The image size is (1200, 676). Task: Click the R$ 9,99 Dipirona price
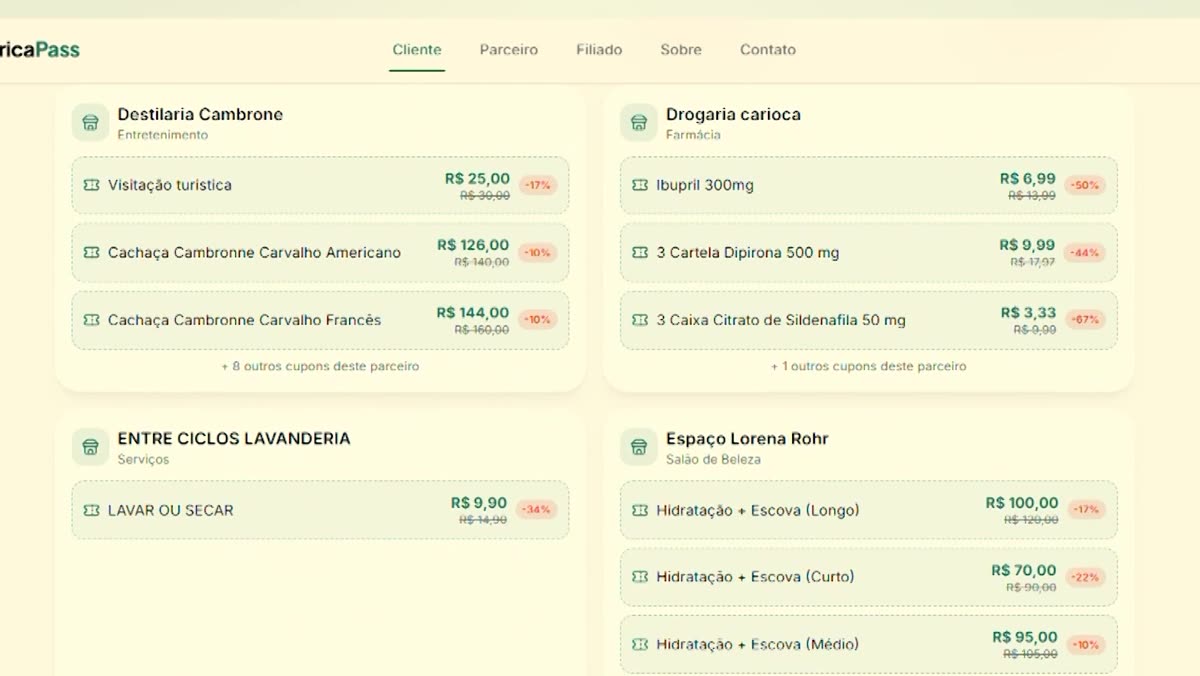pyautogui.click(x=1028, y=245)
